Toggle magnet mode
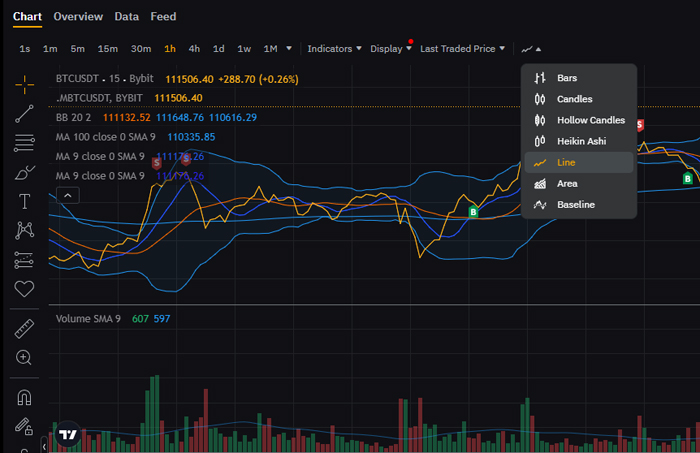The image size is (700, 453). coord(24,397)
